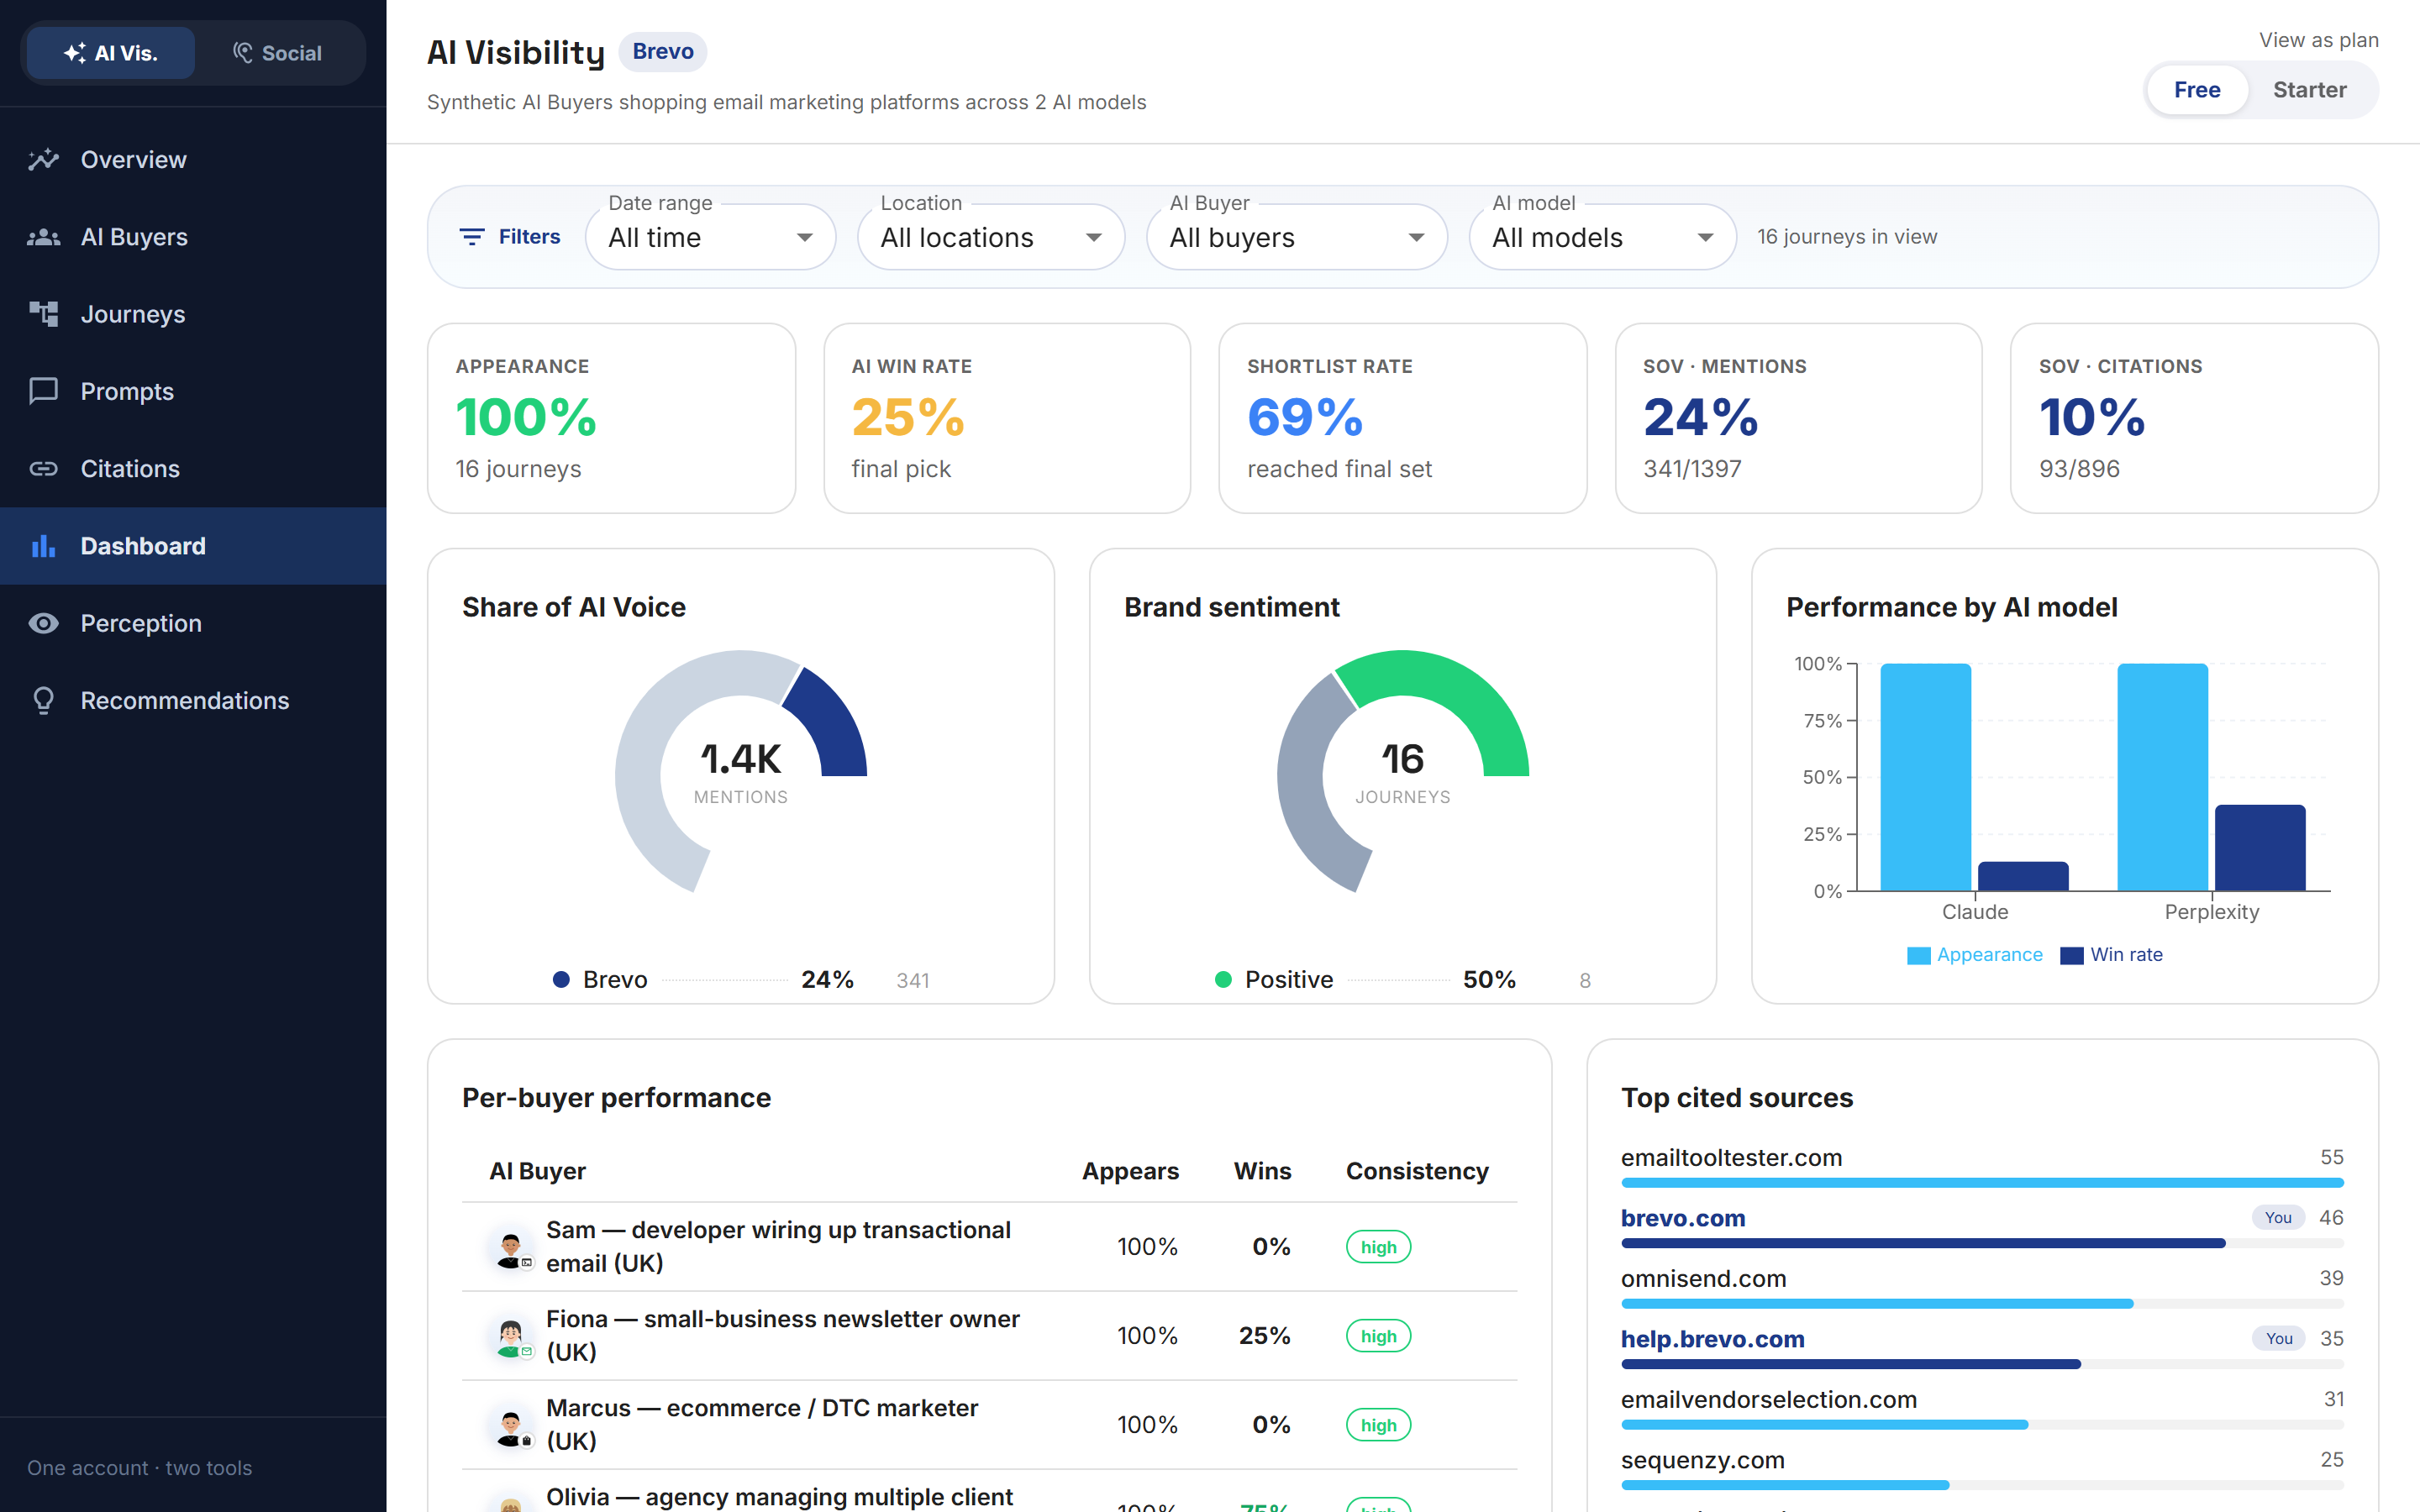Switch to Social tool

278,53
